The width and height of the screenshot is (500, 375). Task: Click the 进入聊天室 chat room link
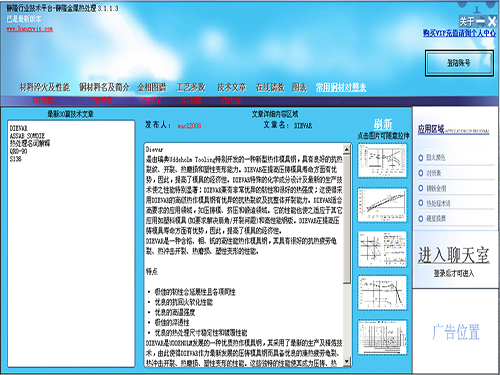454,255
